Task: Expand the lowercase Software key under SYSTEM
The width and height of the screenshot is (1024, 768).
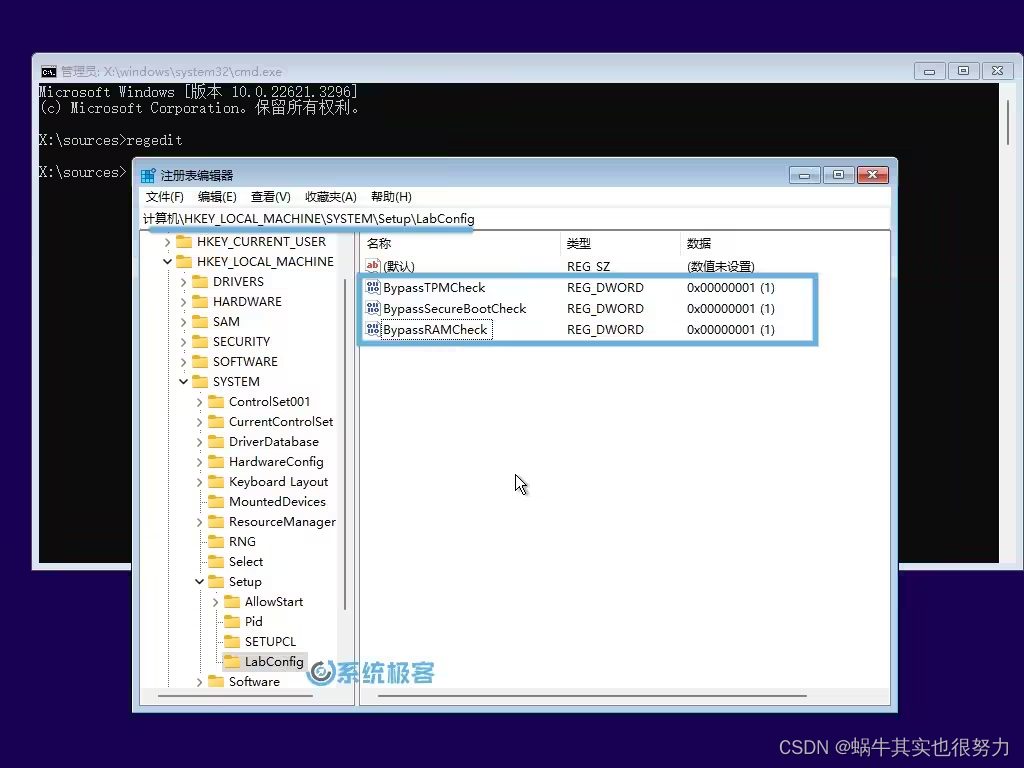Action: tap(199, 682)
